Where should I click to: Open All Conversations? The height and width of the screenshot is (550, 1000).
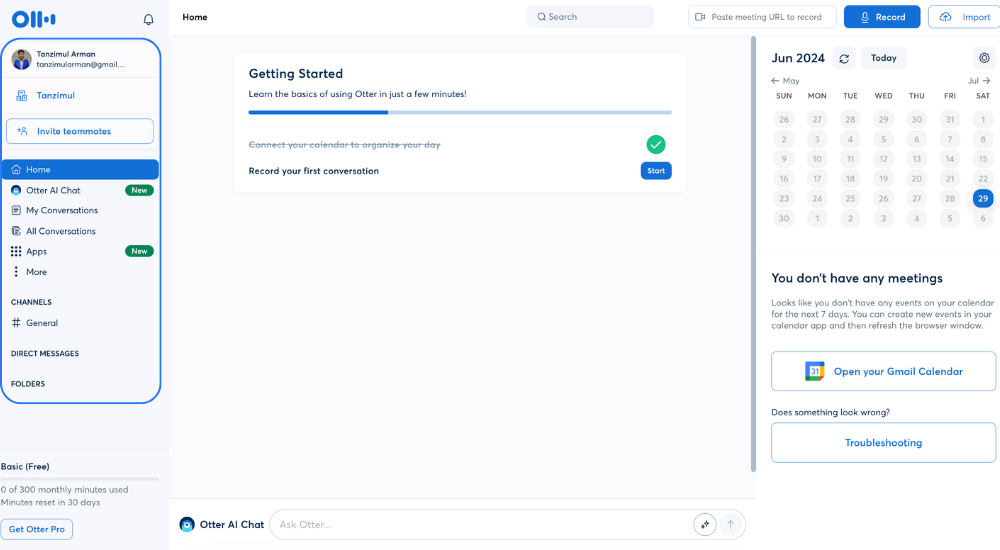click(61, 231)
